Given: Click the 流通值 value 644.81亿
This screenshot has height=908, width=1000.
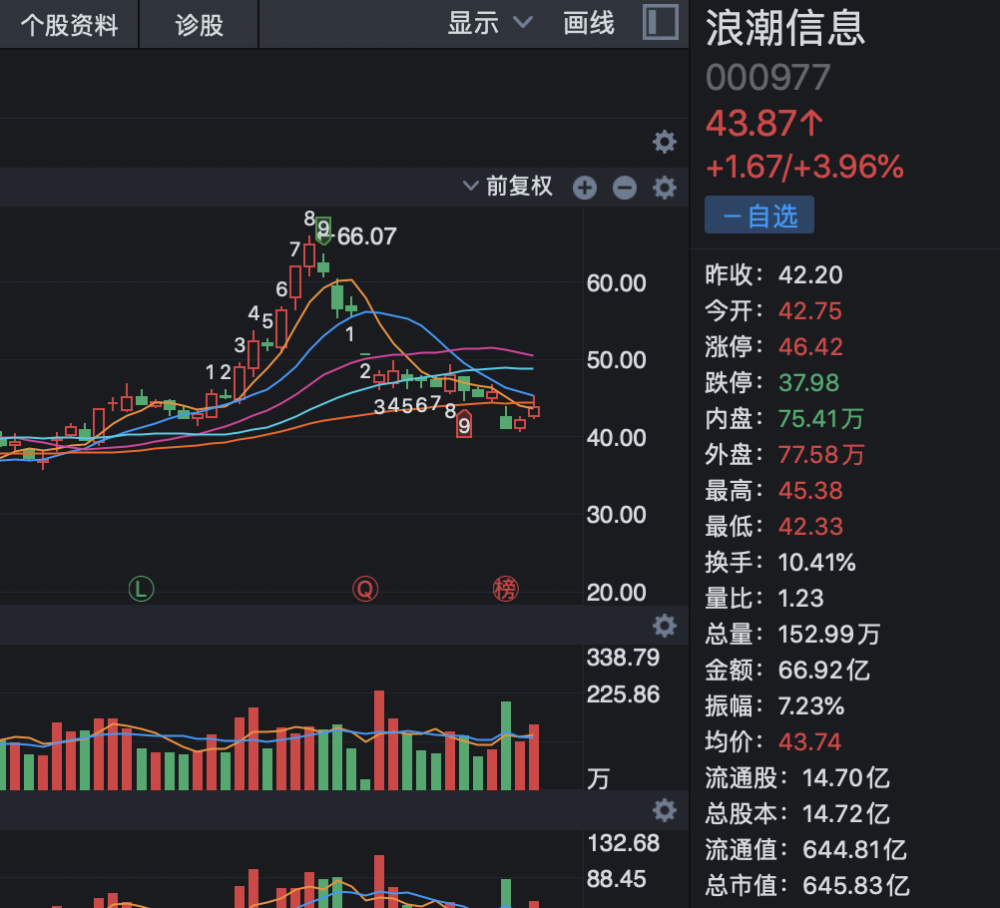Looking at the screenshot, I should (855, 850).
